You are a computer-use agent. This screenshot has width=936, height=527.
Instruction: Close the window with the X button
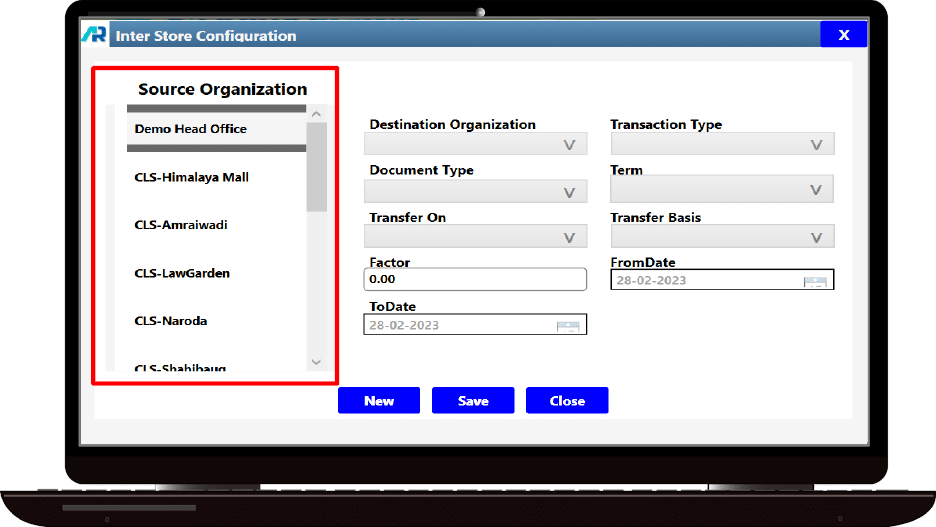pos(843,35)
